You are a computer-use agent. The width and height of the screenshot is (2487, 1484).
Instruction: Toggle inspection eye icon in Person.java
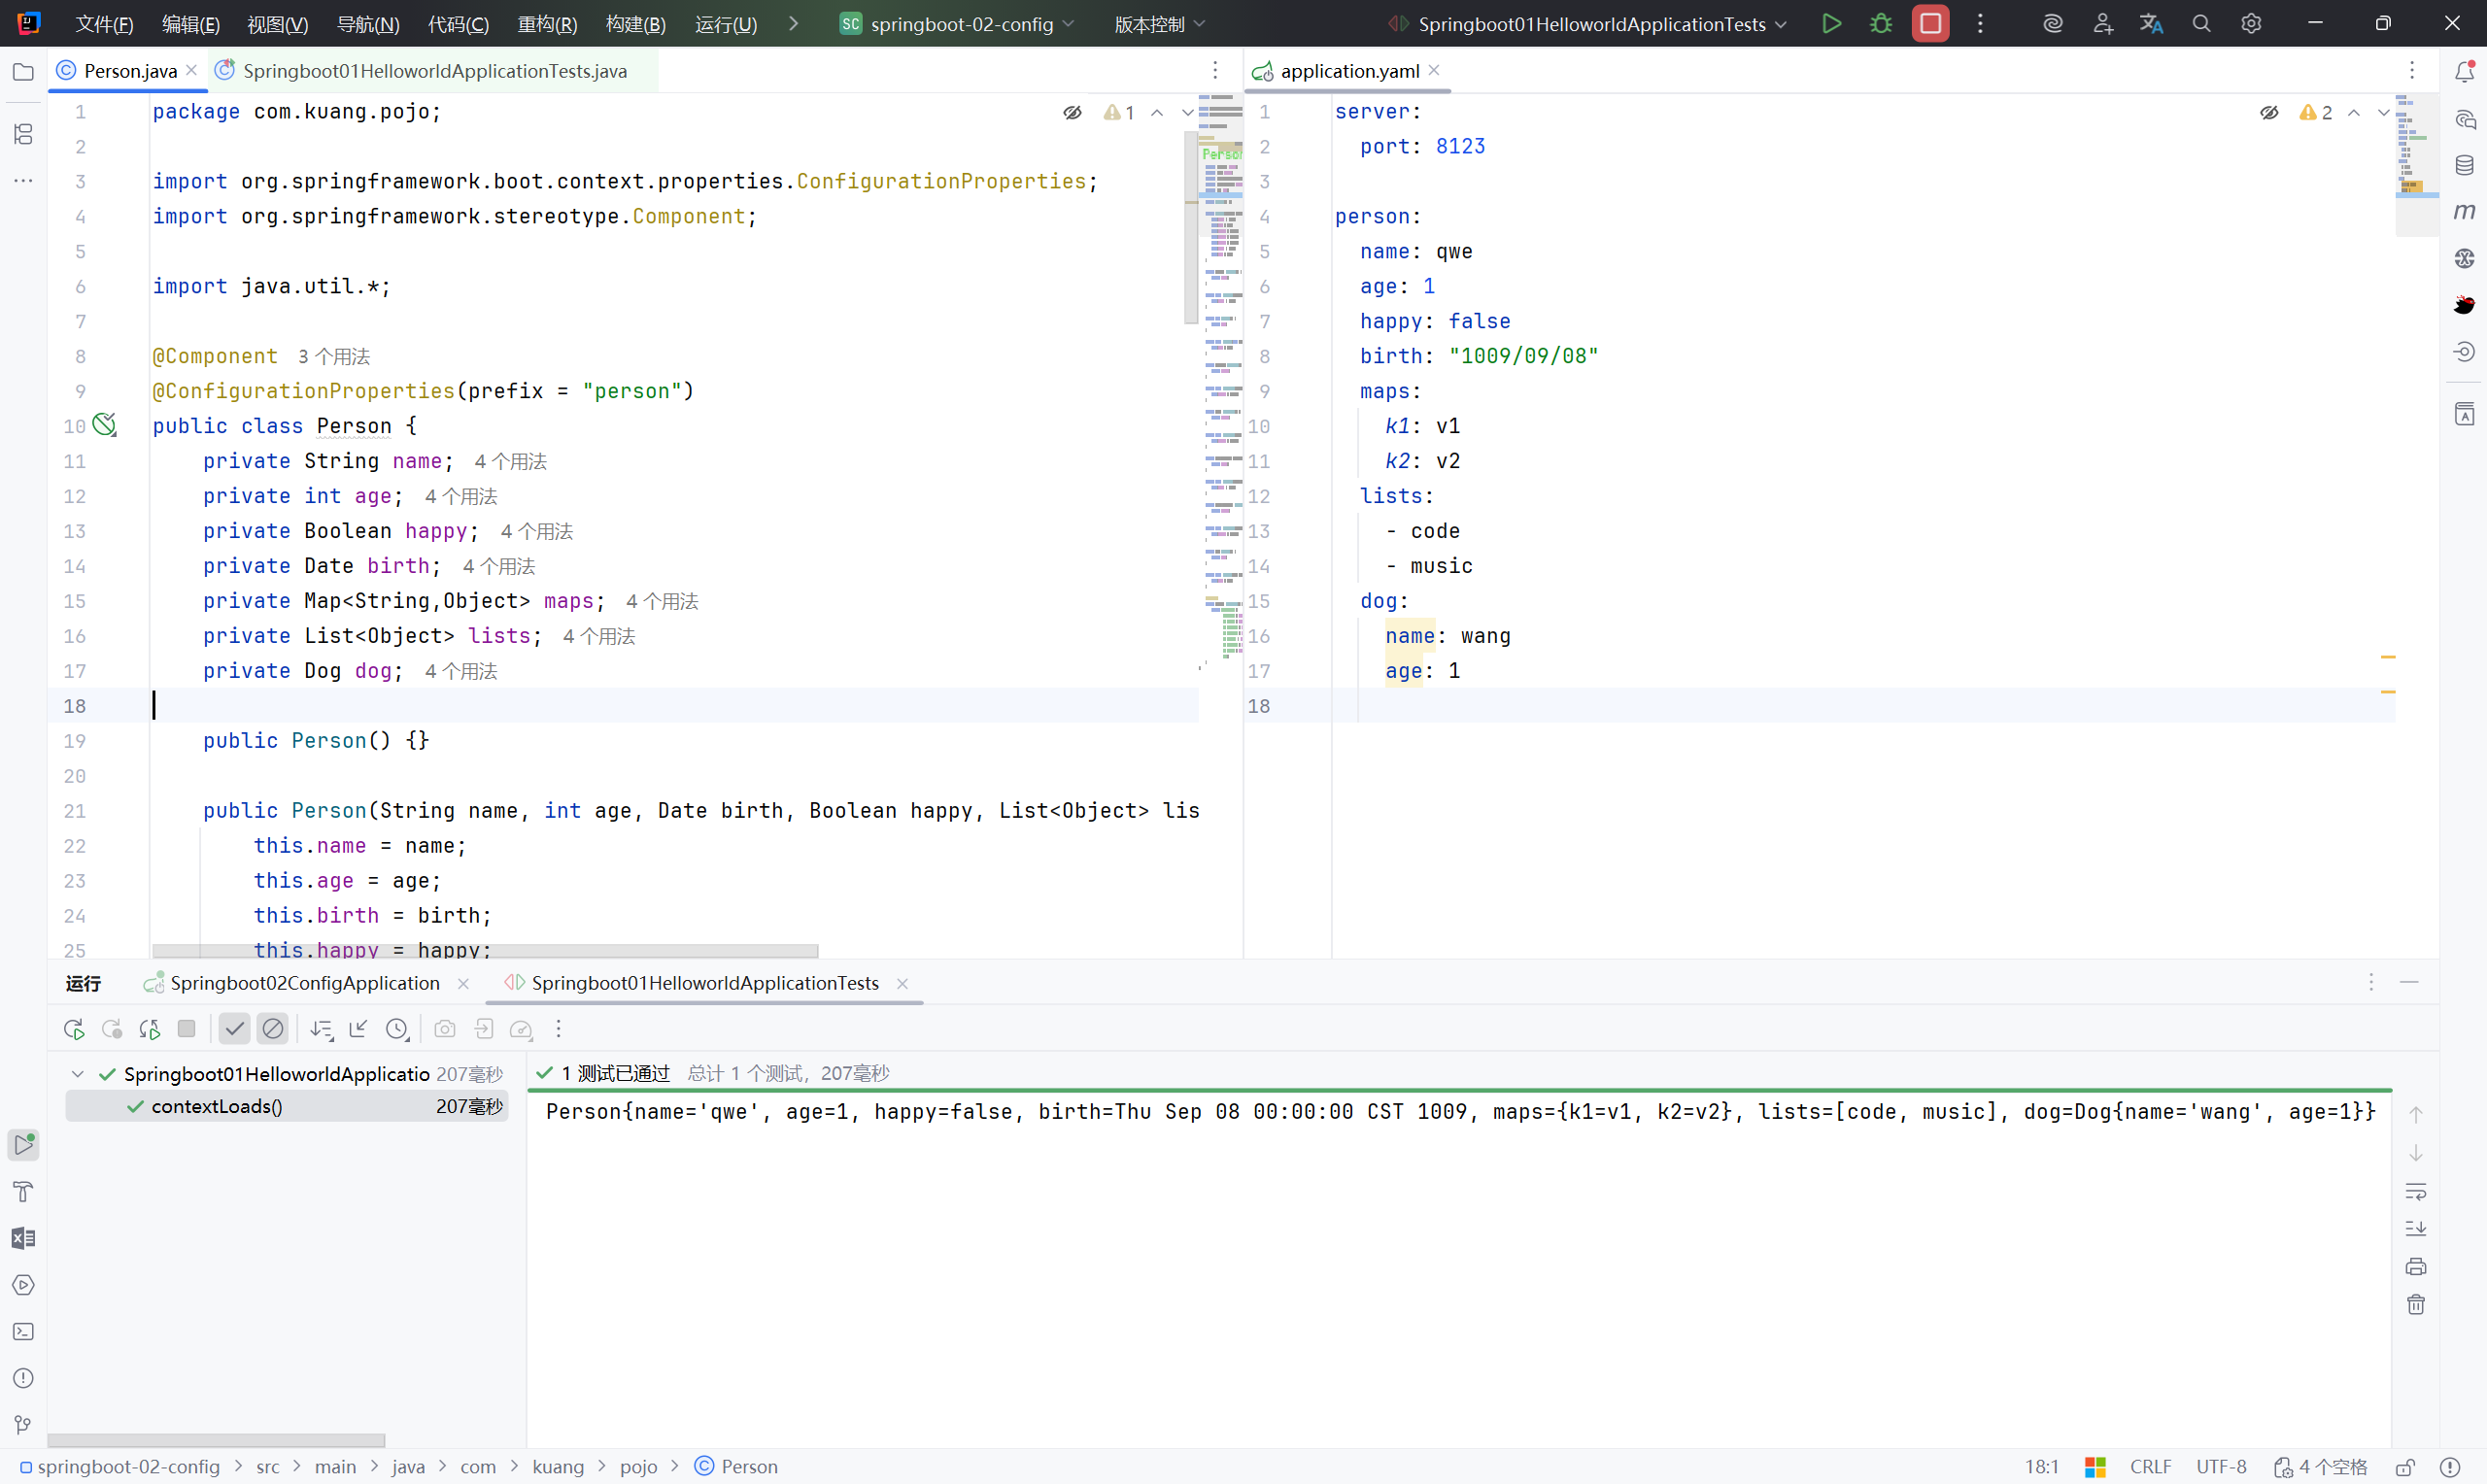click(x=1072, y=112)
